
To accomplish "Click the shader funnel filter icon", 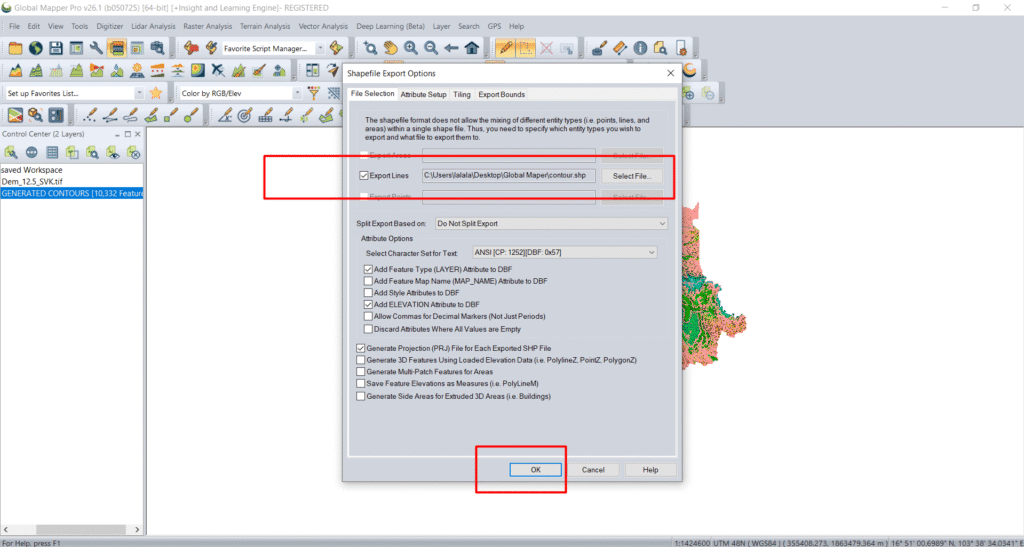I will [314, 93].
